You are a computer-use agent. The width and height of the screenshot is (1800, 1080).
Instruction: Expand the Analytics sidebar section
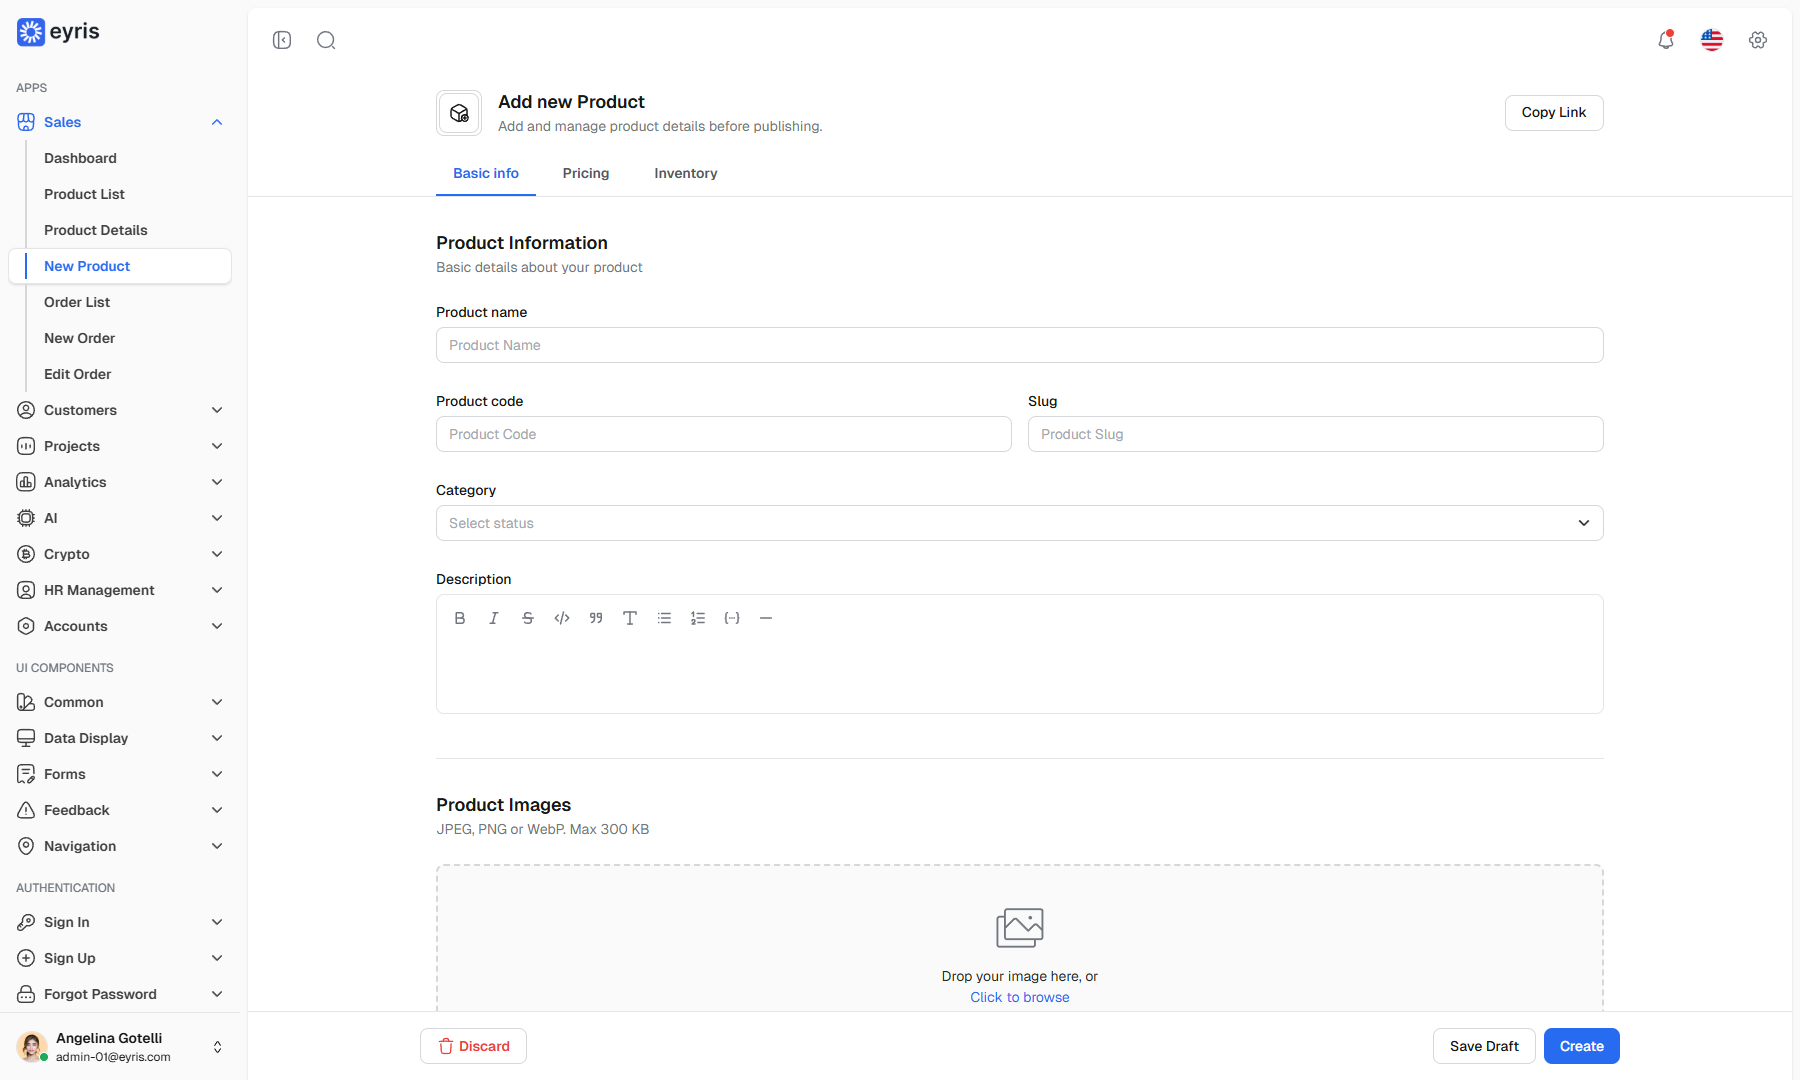(120, 482)
